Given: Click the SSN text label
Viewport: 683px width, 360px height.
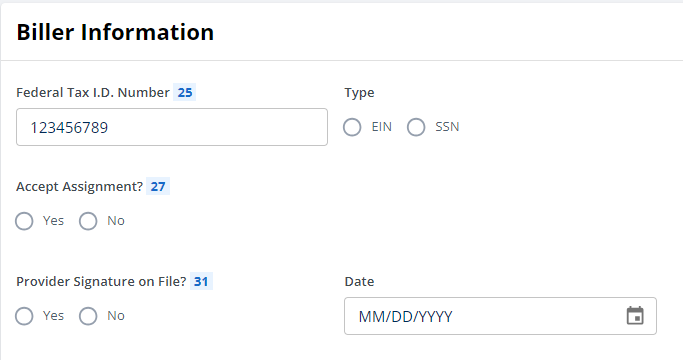Looking at the screenshot, I should (x=447, y=127).
